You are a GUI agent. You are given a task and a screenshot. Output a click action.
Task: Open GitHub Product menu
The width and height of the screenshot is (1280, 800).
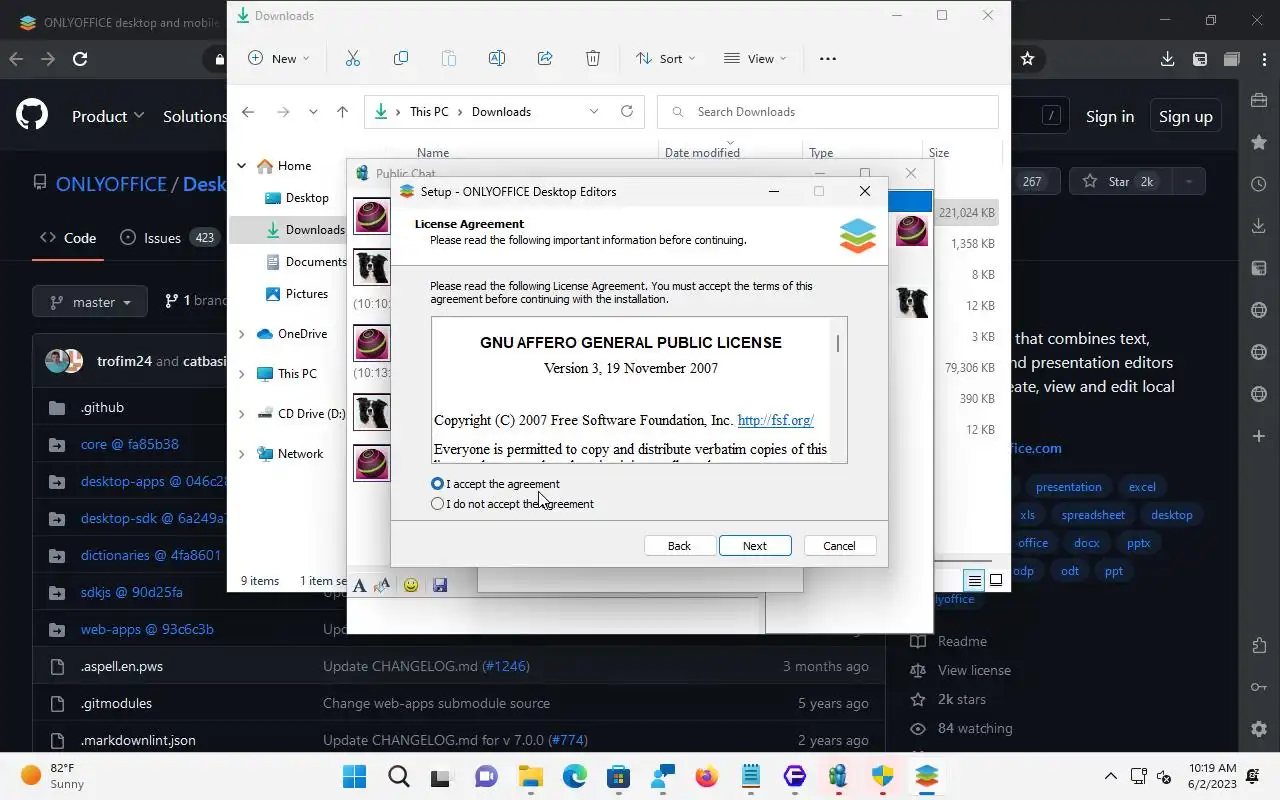pos(108,117)
